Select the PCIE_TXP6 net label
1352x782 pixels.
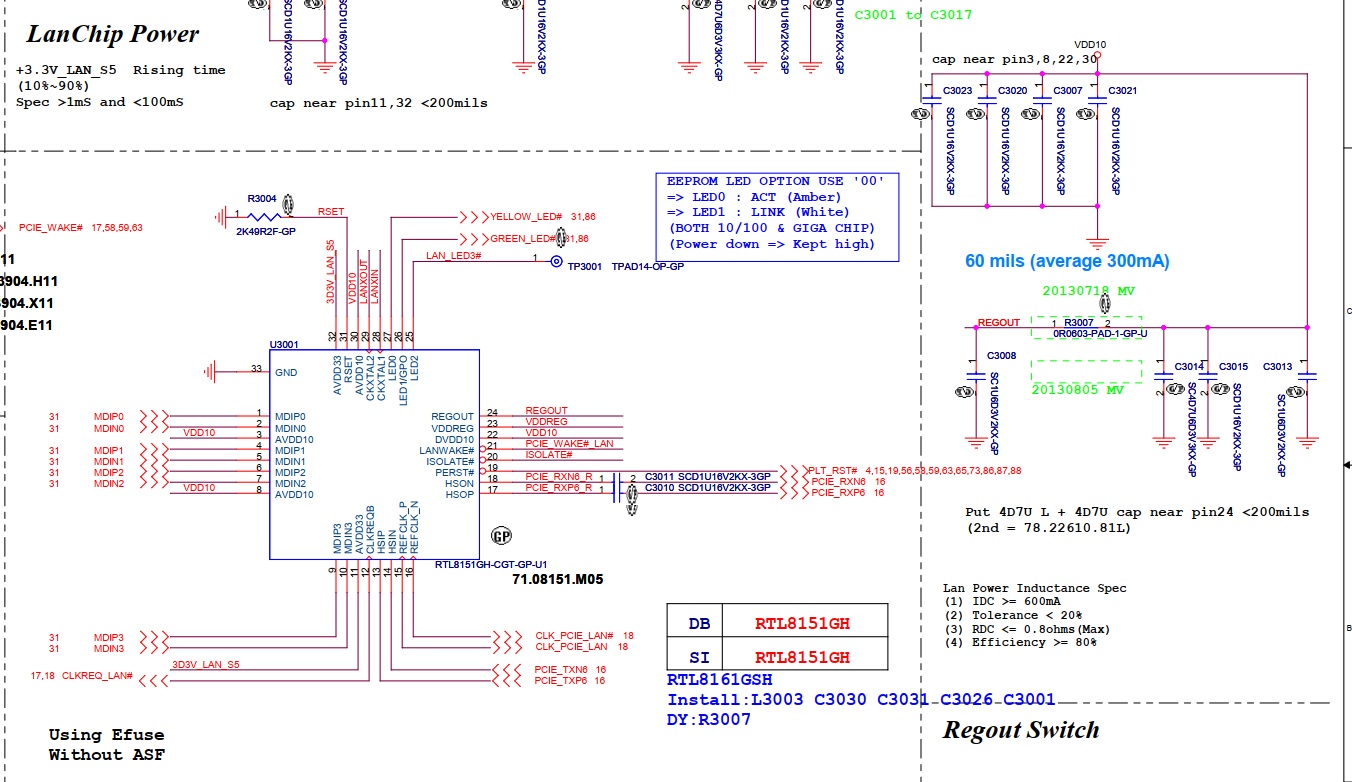(562, 680)
